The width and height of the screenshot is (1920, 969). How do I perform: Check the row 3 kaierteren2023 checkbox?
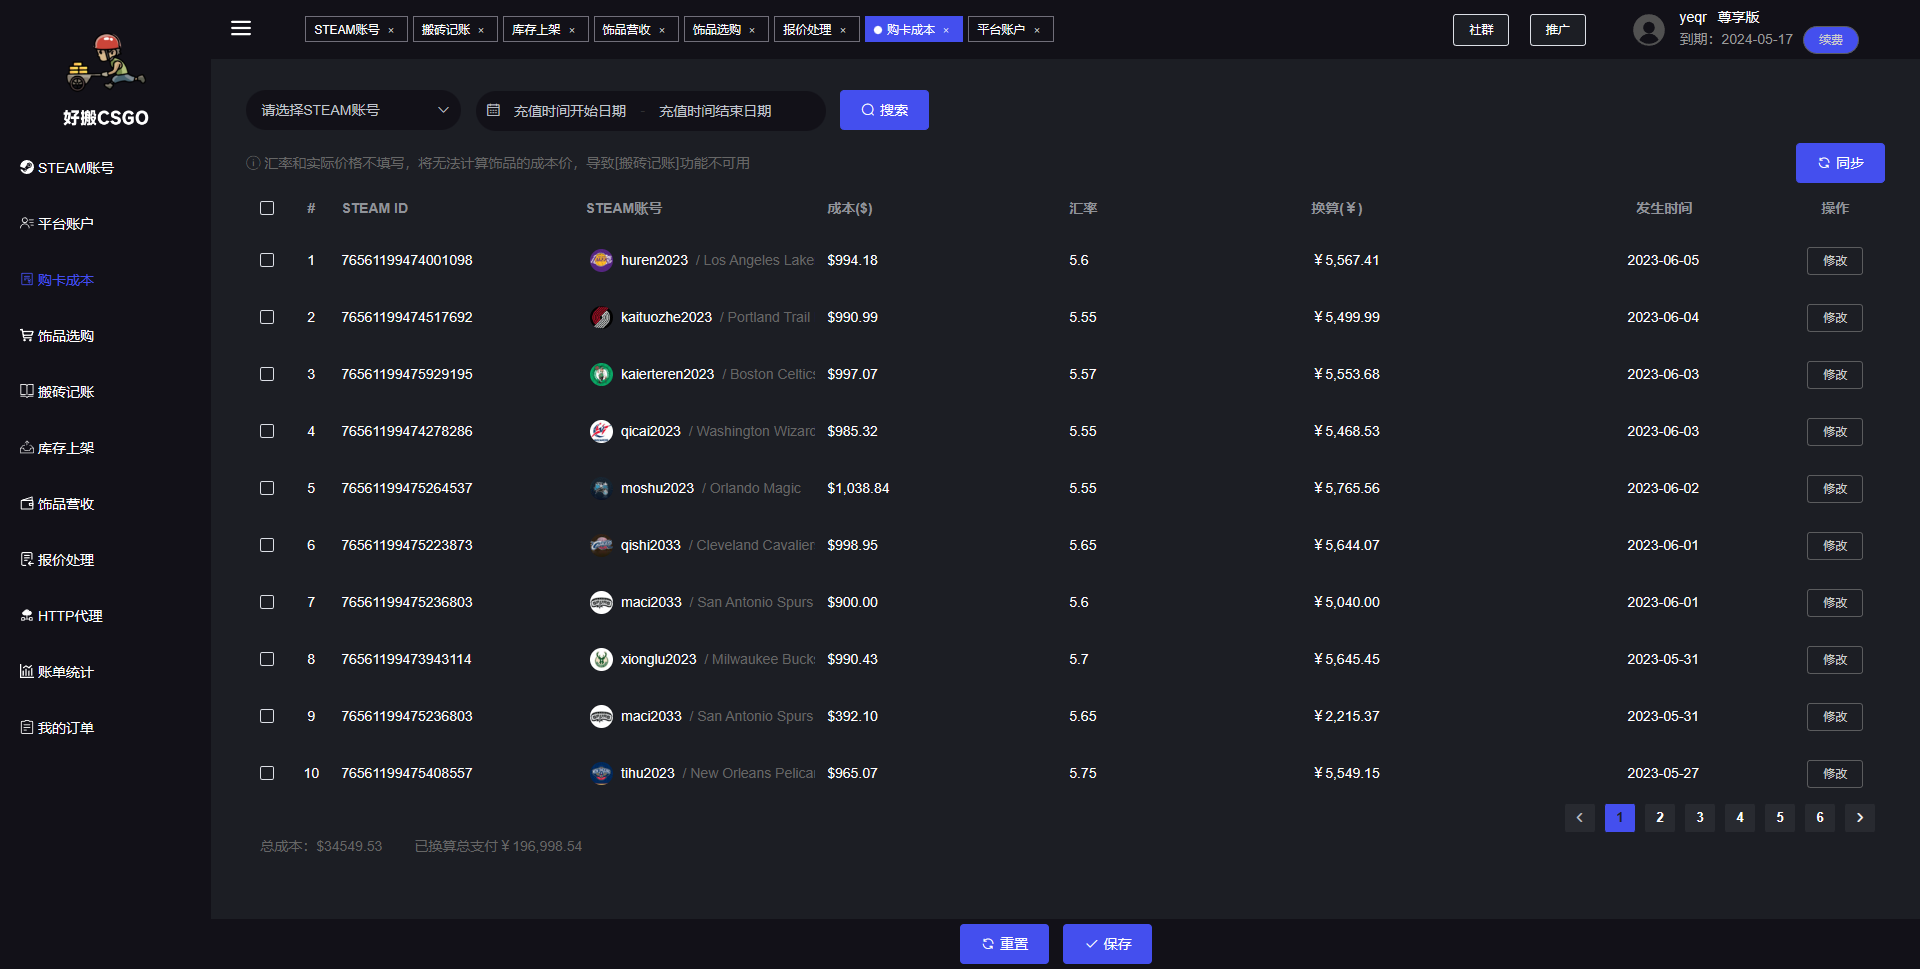(267, 374)
